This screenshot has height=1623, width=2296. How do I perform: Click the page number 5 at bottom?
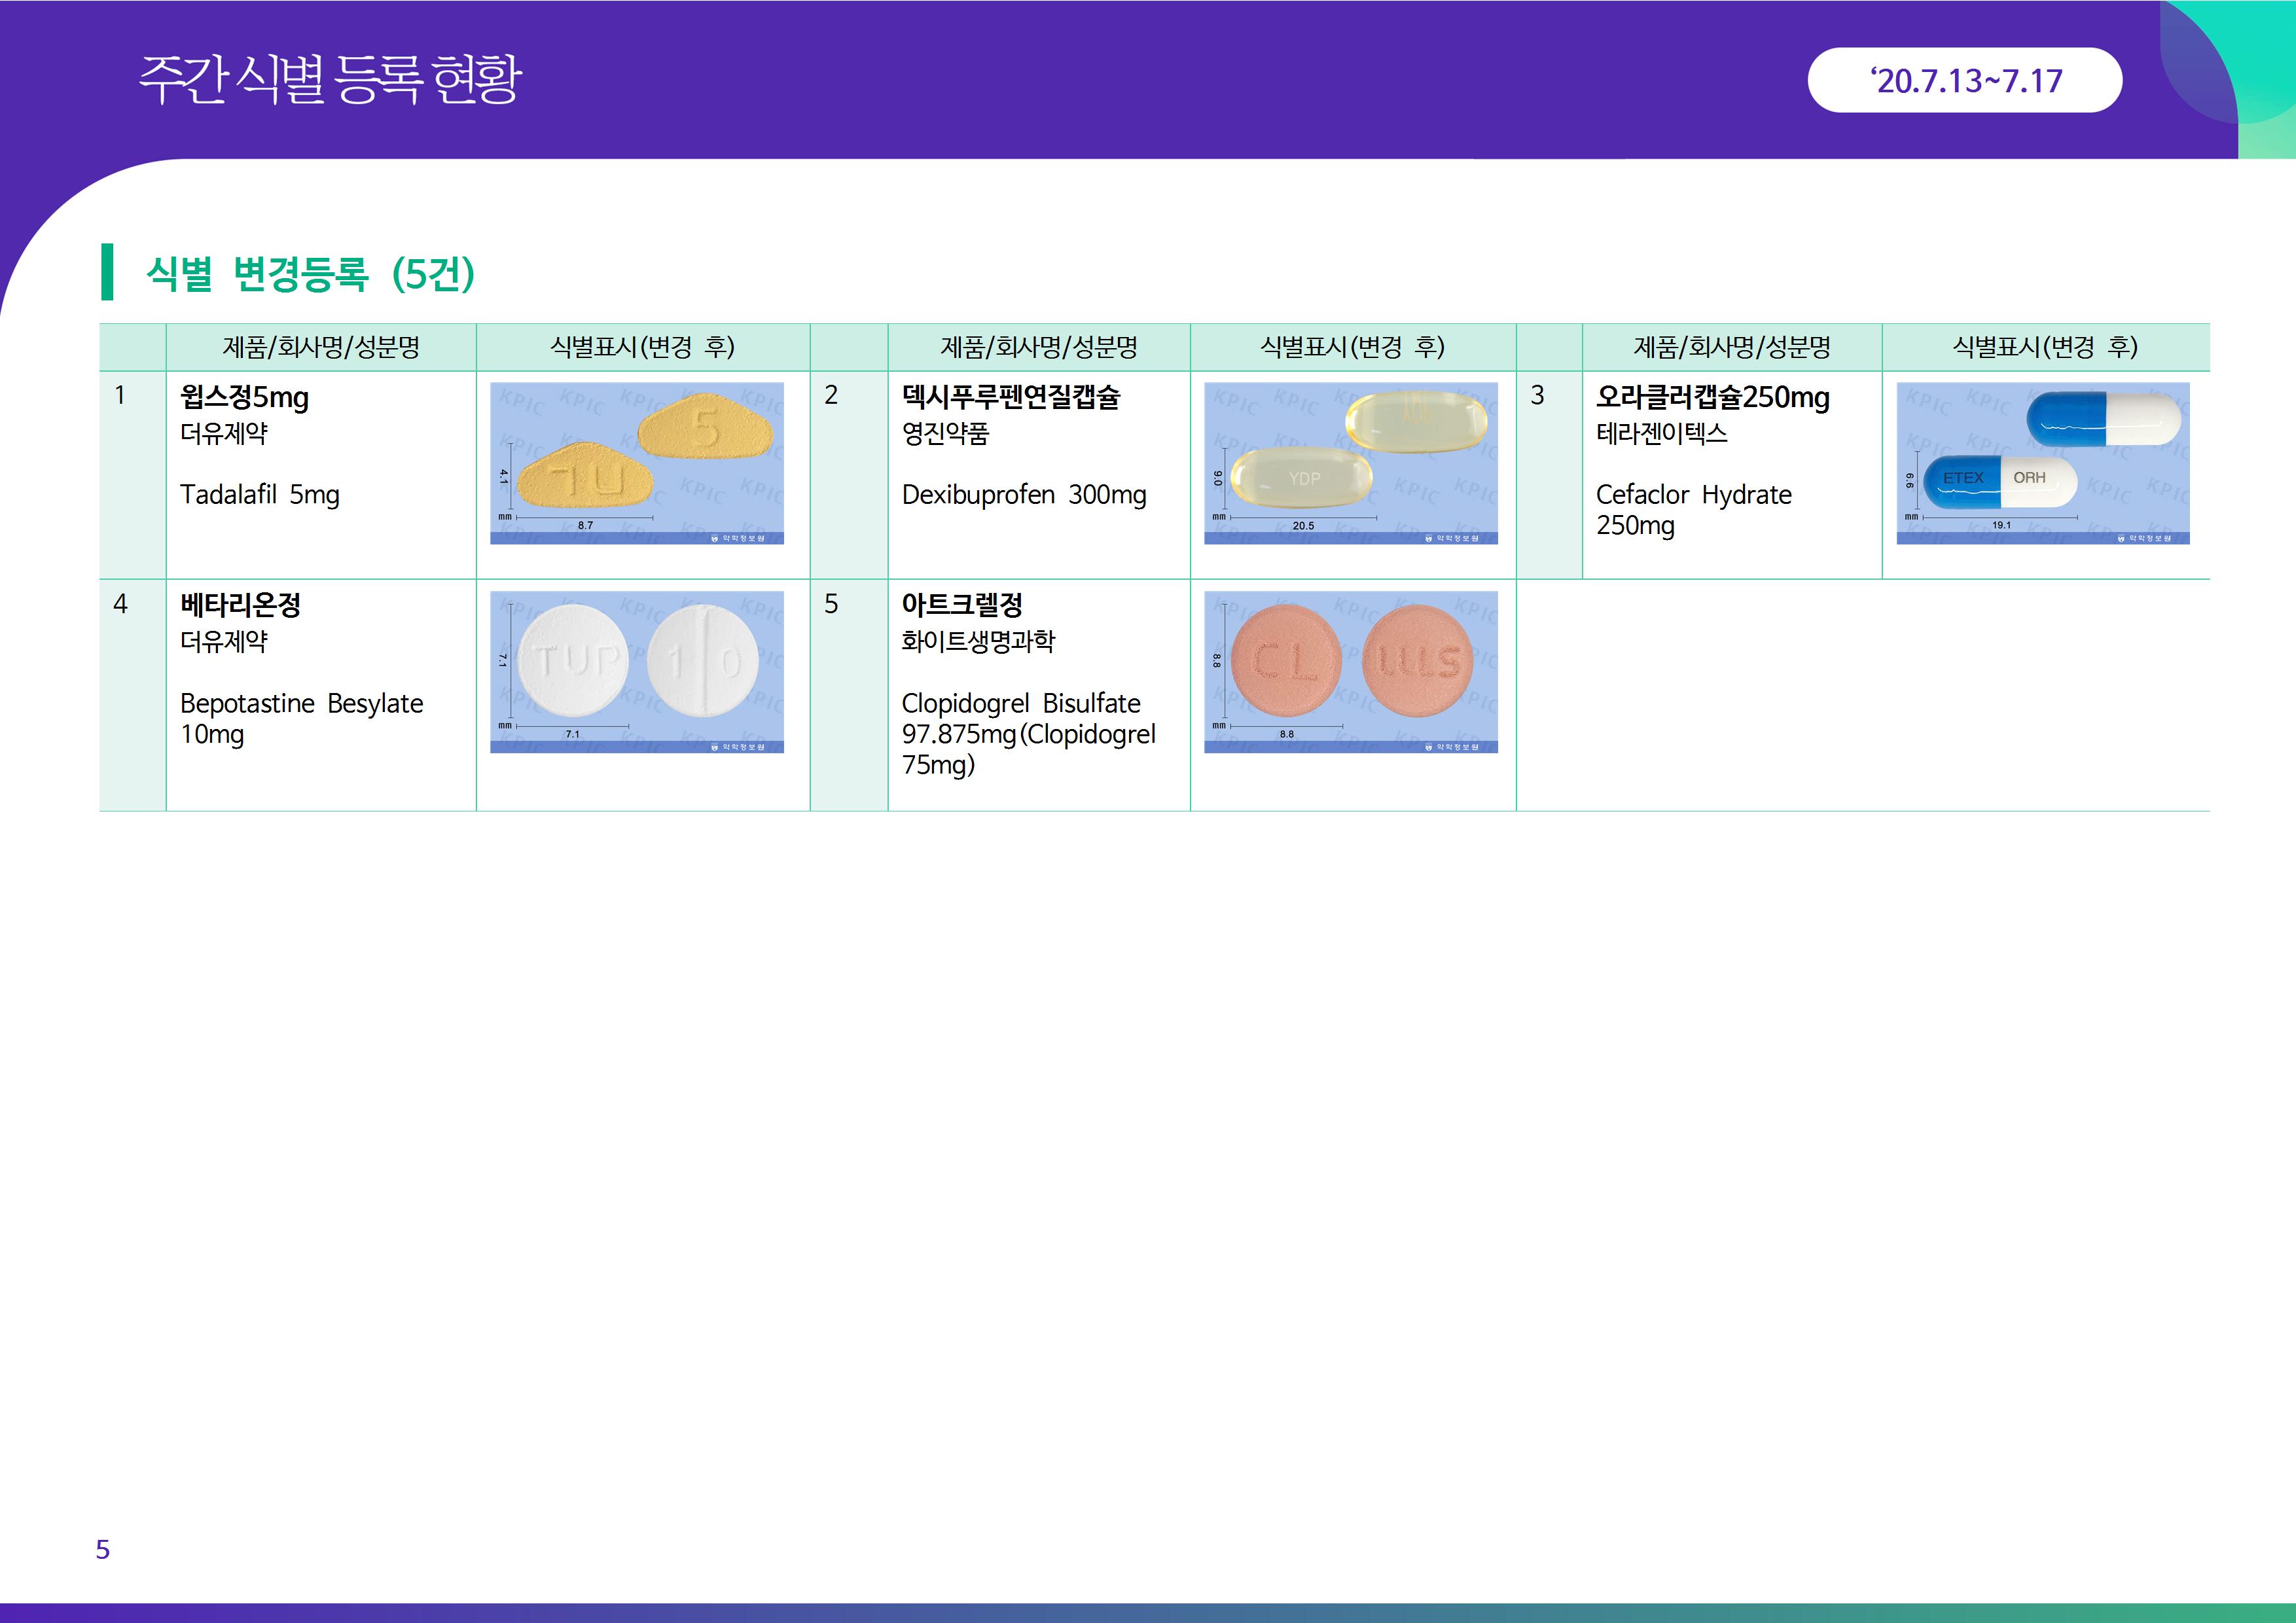click(x=102, y=1549)
